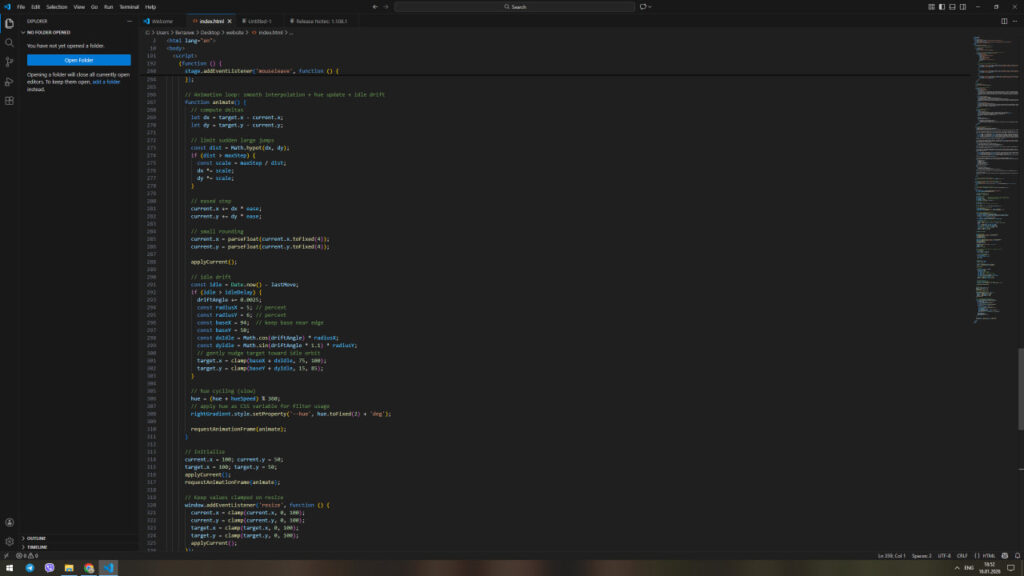Open editor More Actions ellipsis
Image resolution: width=1024 pixels, height=576 pixels.
pyautogui.click(x=1015, y=21)
